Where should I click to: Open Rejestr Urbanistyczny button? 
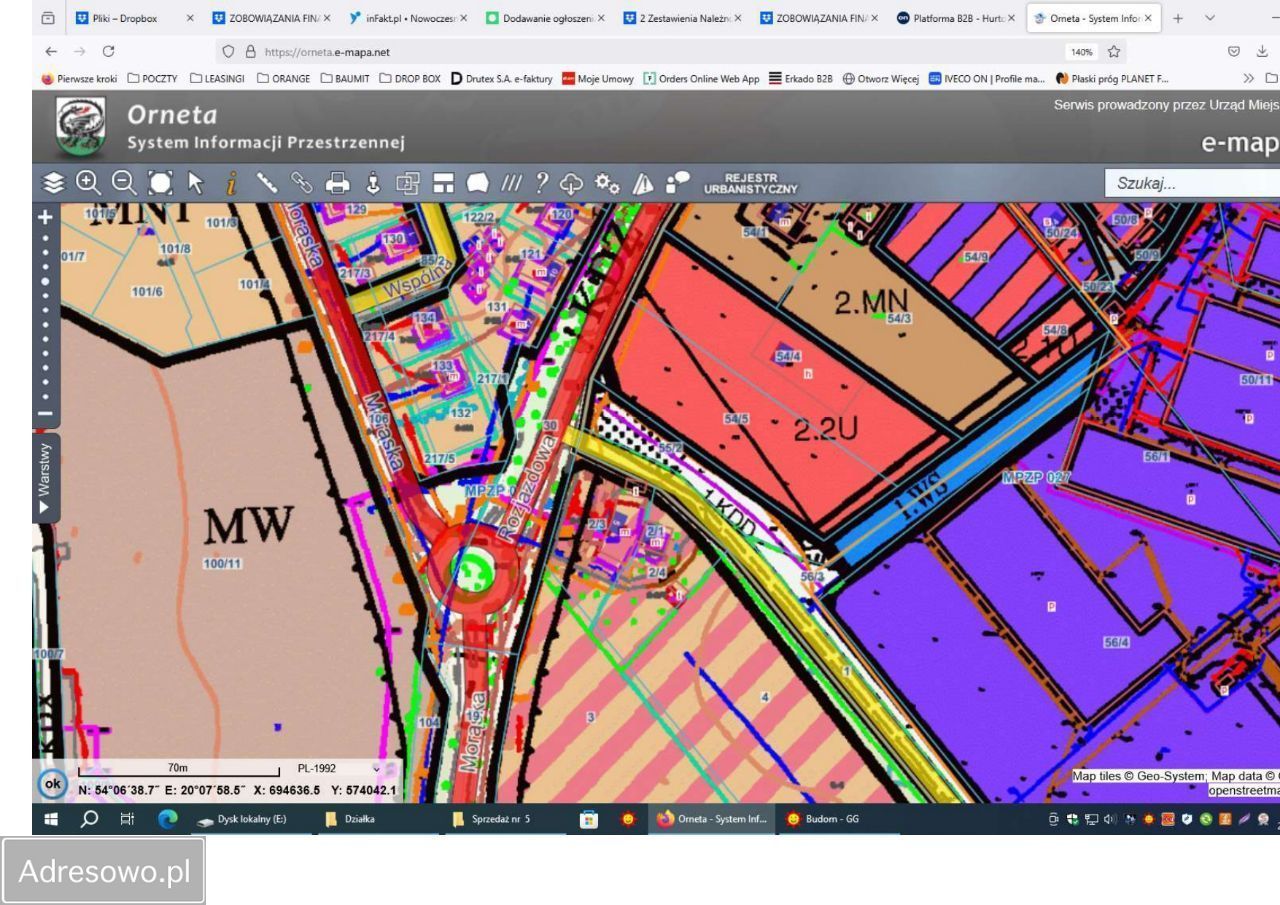751,183
